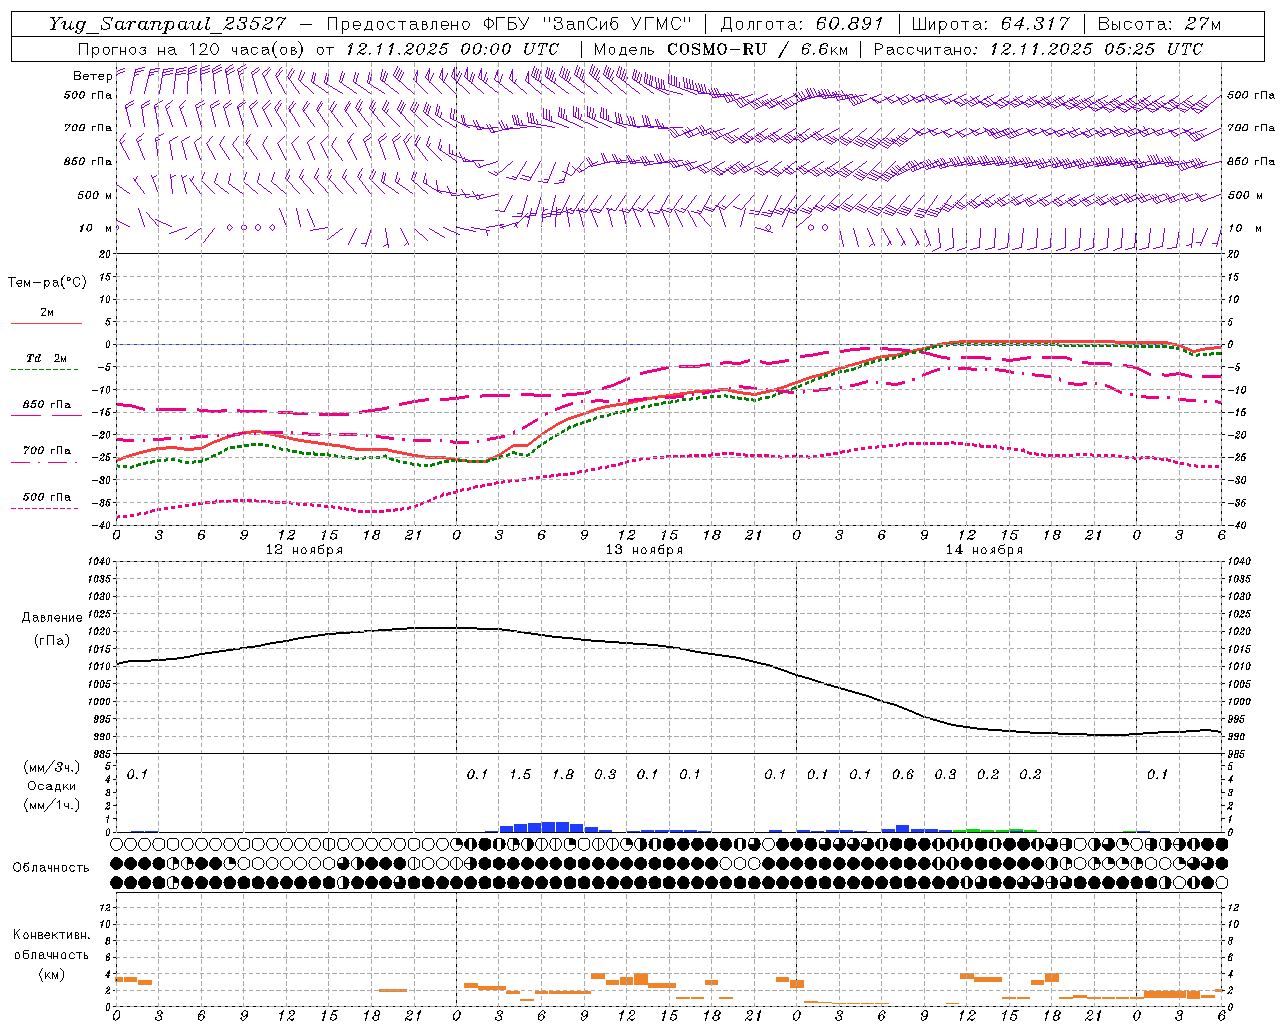
Task: Select the (мм/3ч.) precipitation unit label
Action: coord(52,767)
